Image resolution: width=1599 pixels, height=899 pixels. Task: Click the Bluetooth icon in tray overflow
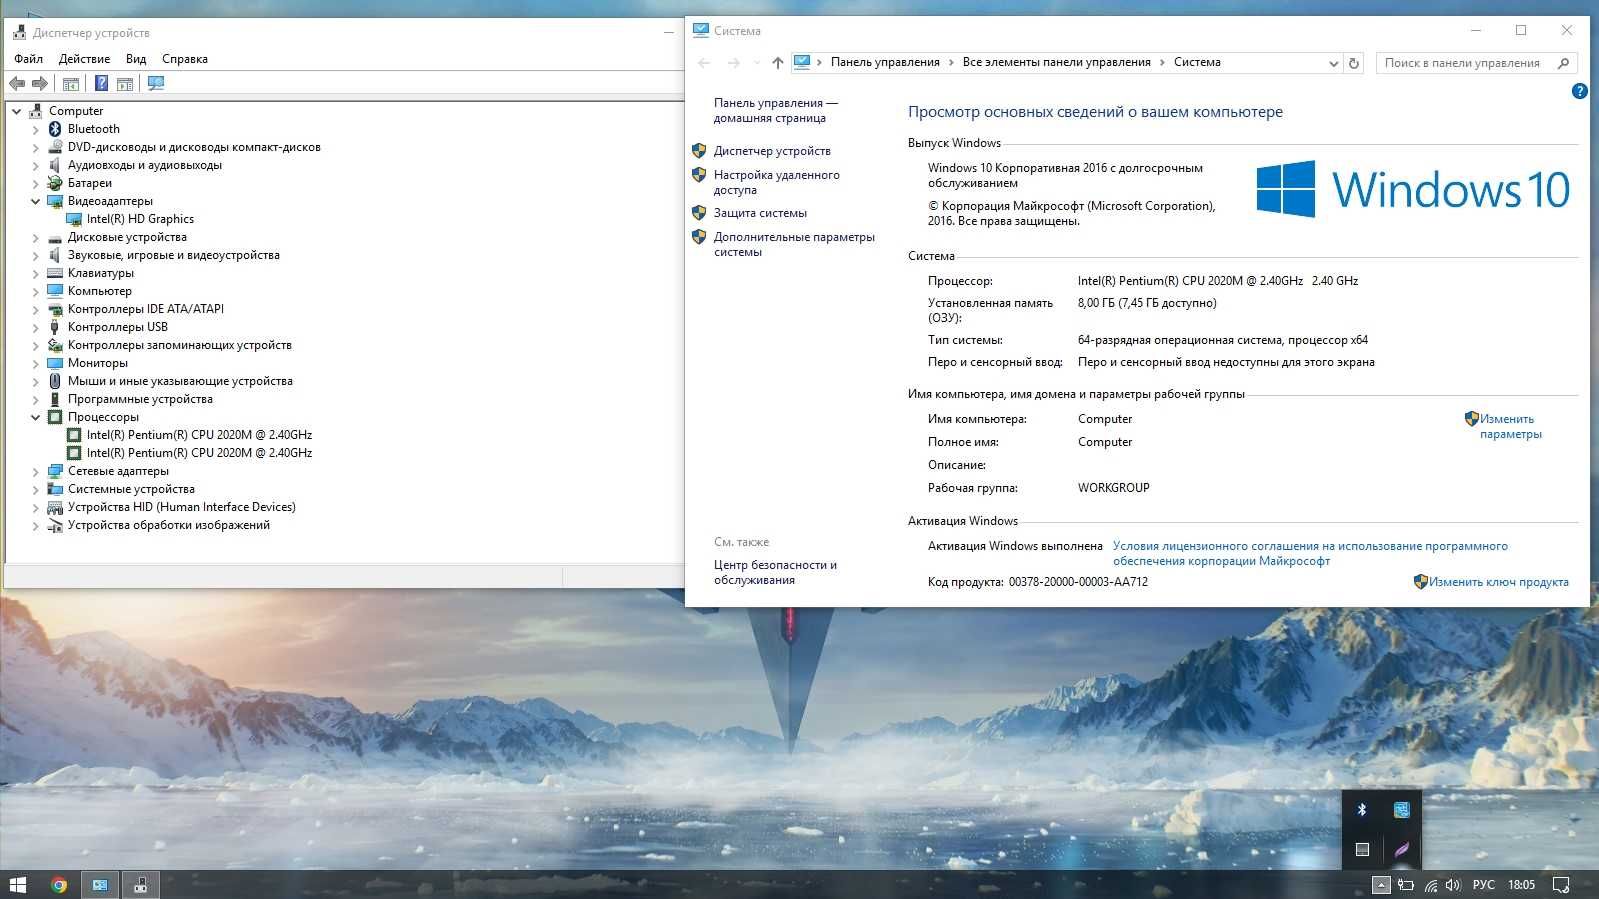pyautogui.click(x=1361, y=810)
